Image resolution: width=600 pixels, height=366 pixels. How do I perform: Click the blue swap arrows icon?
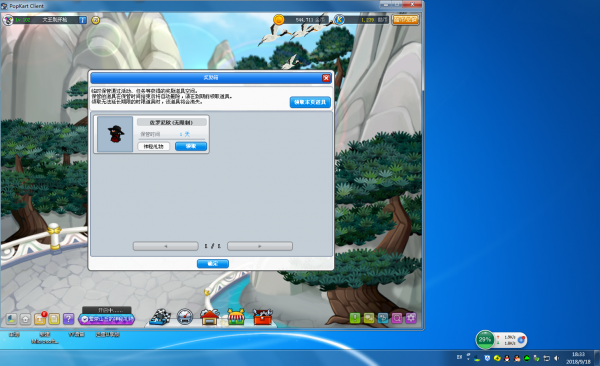pyautogui.click(x=383, y=318)
